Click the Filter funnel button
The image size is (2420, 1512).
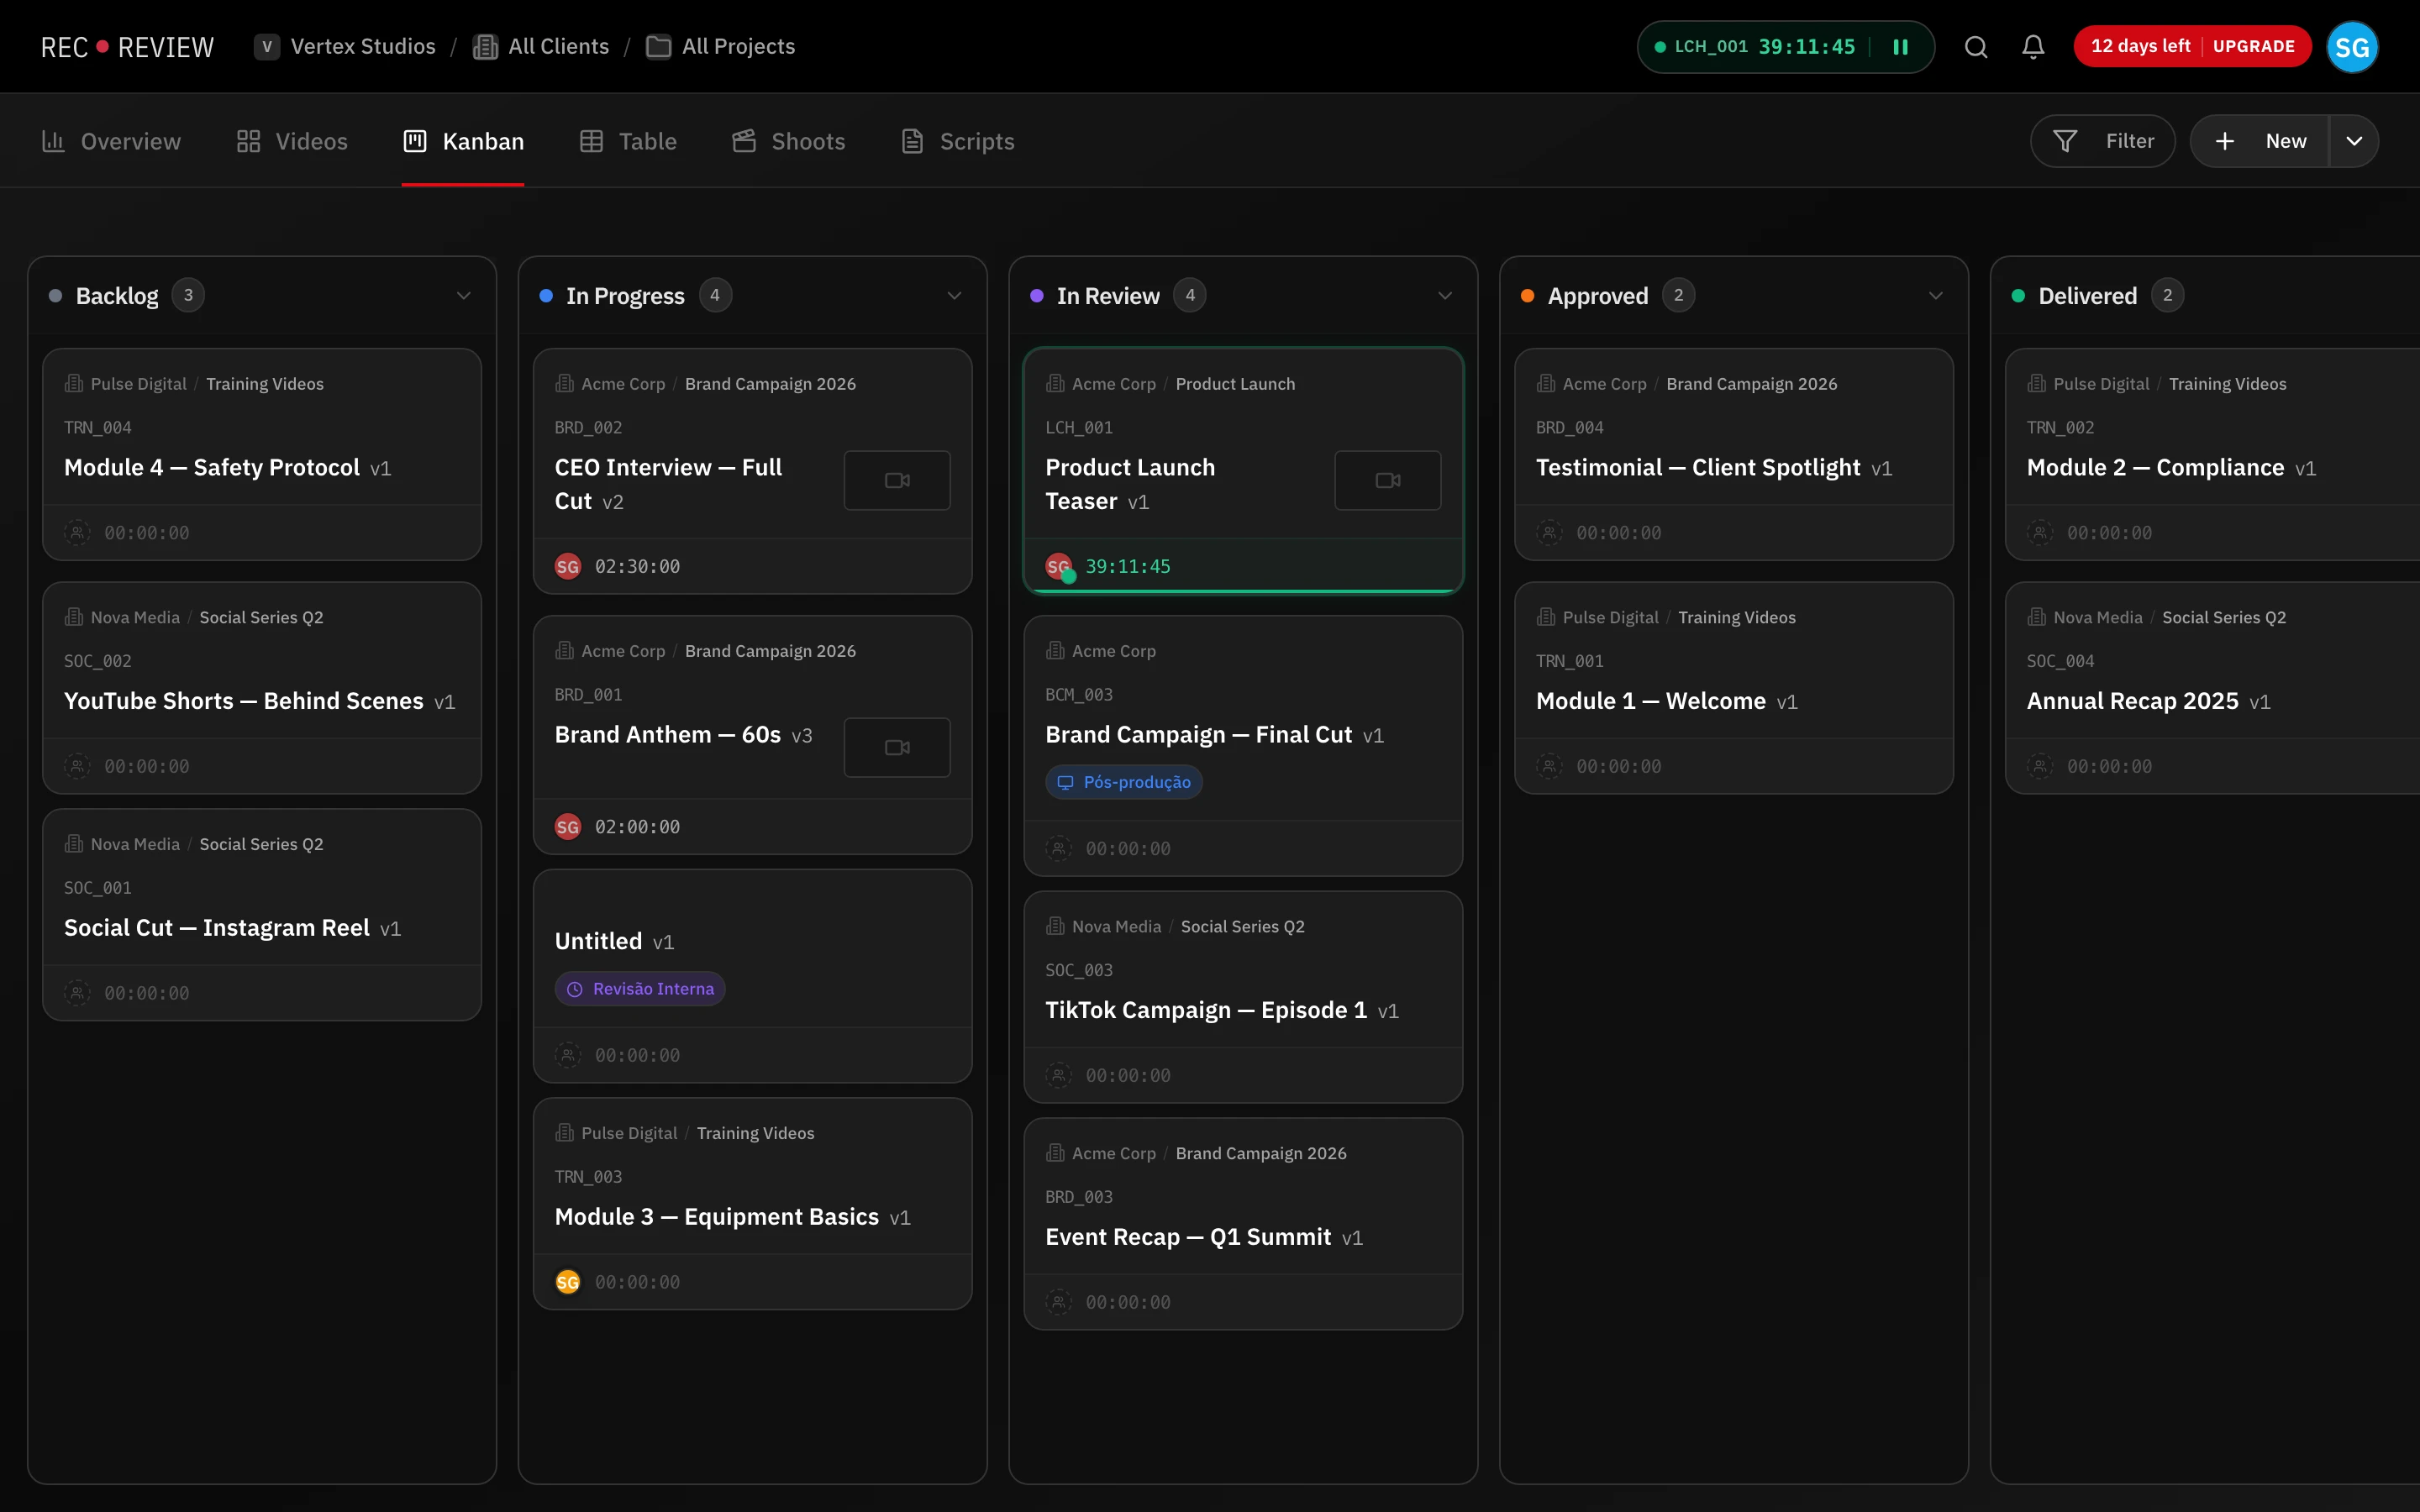[2102, 141]
